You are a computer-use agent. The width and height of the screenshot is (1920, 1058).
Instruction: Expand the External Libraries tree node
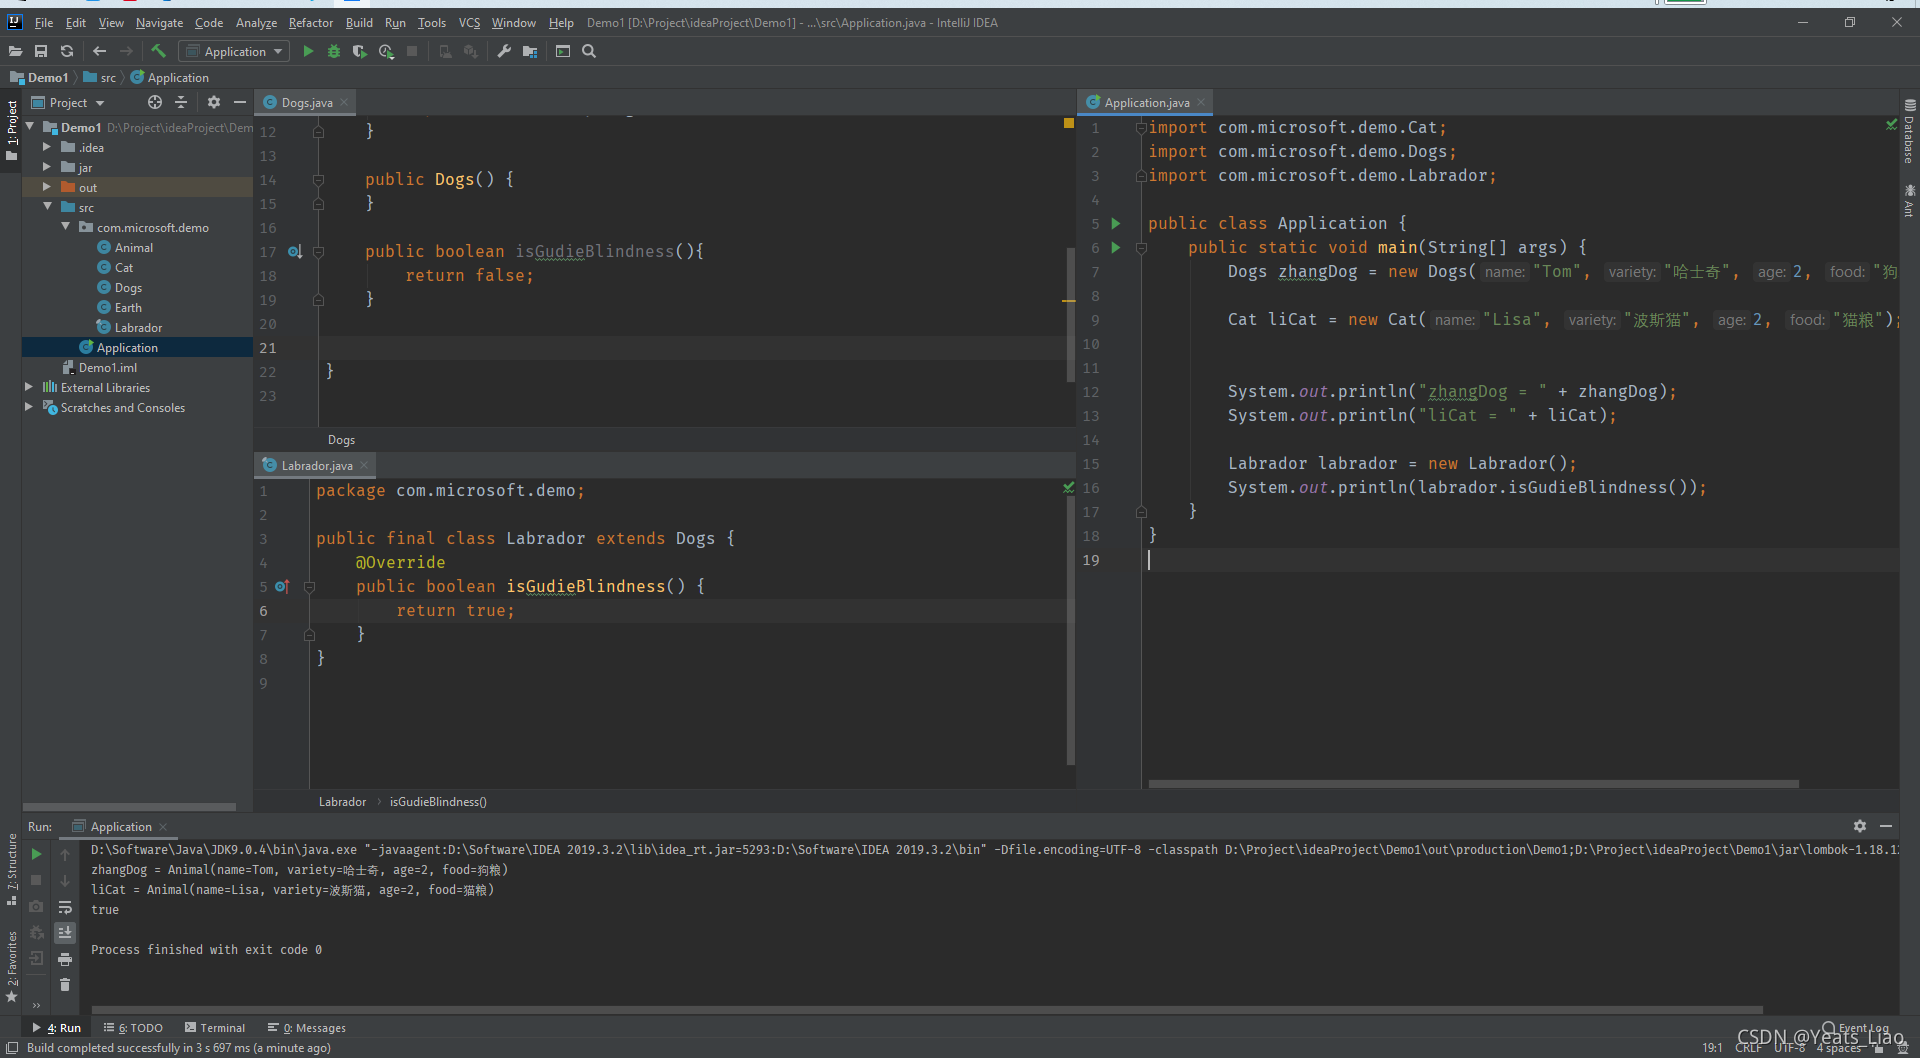[29, 387]
